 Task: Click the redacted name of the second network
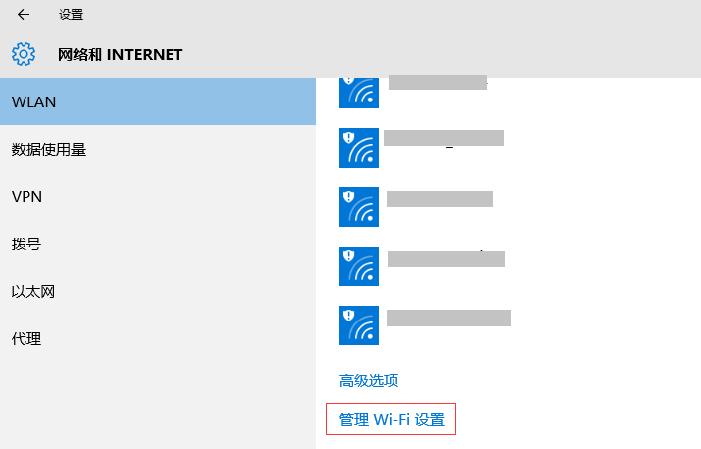pos(443,139)
